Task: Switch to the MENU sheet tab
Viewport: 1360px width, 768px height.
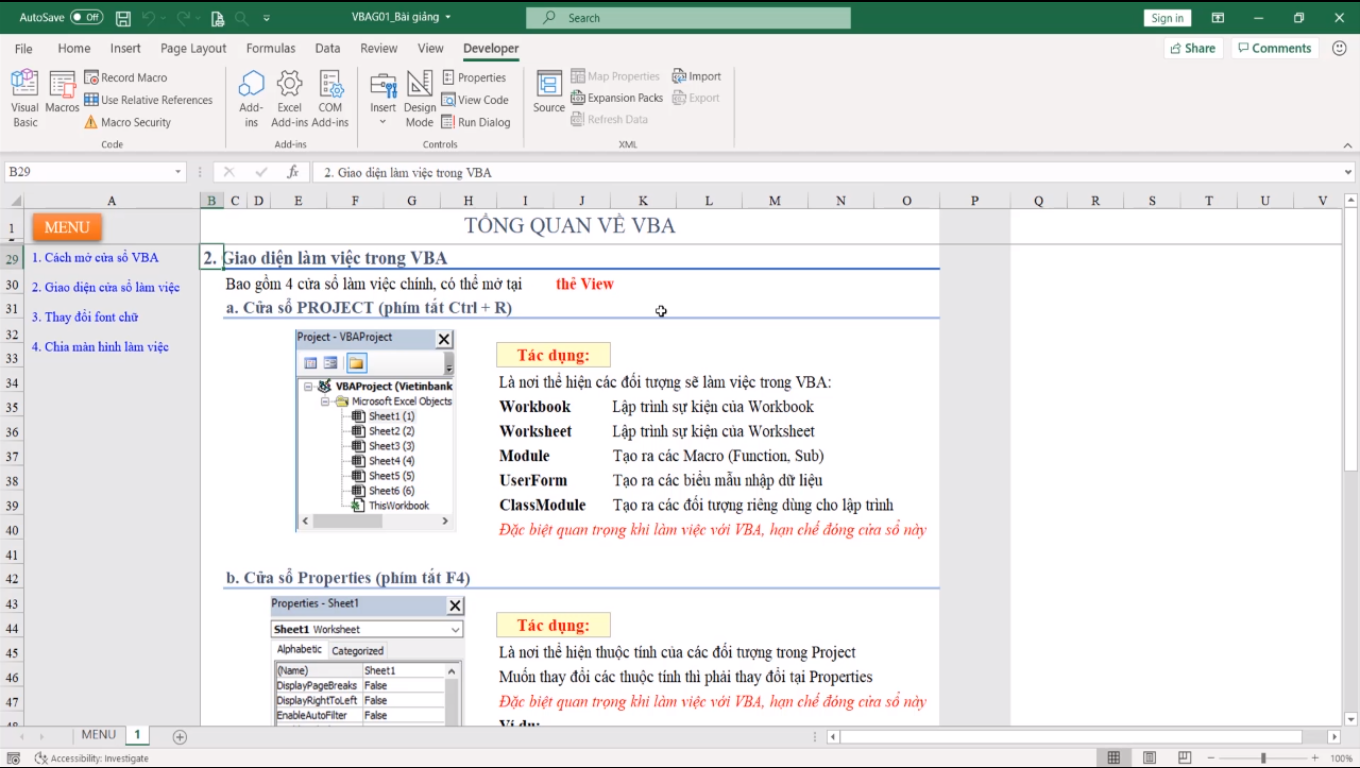Action: pos(98,735)
